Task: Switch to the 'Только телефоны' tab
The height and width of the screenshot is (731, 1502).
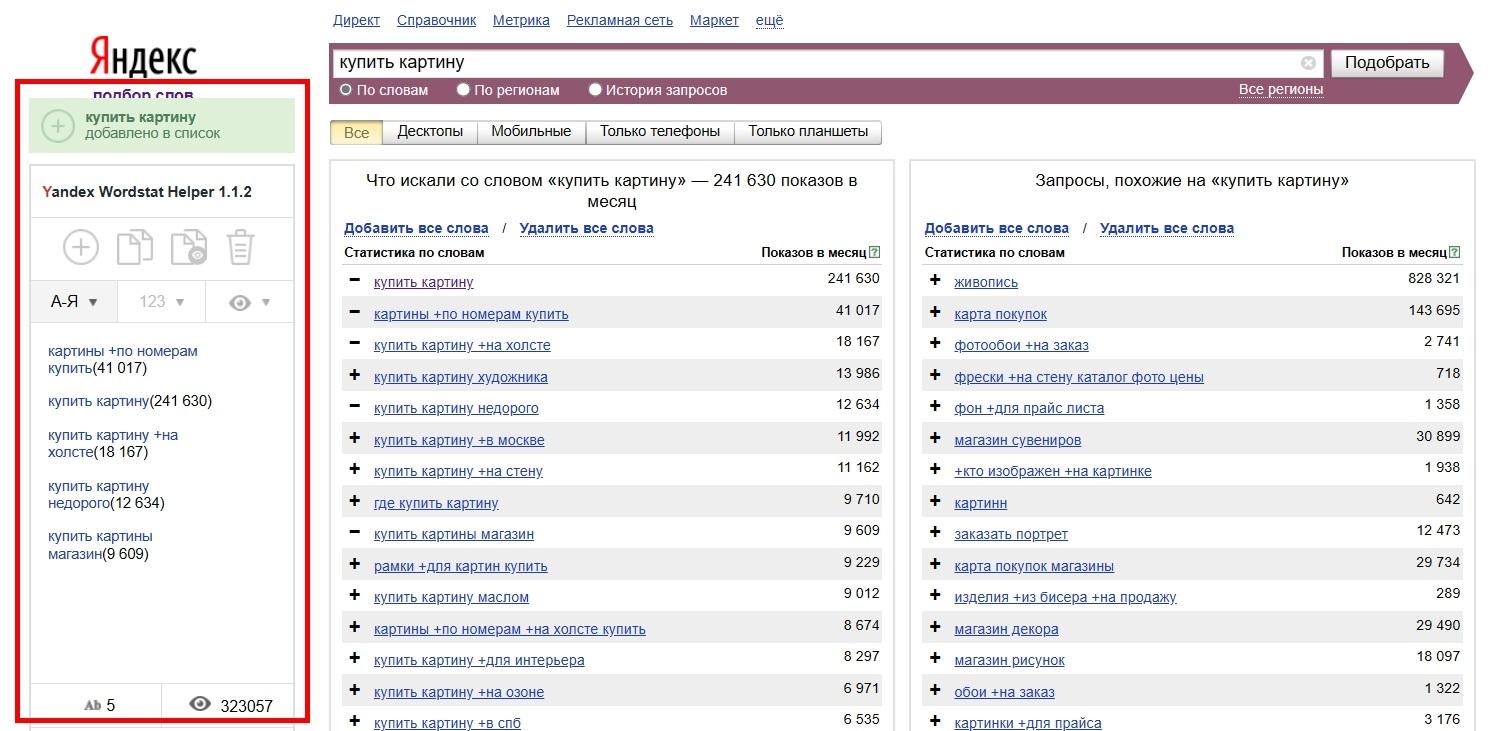Action: pyautogui.click(x=660, y=132)
